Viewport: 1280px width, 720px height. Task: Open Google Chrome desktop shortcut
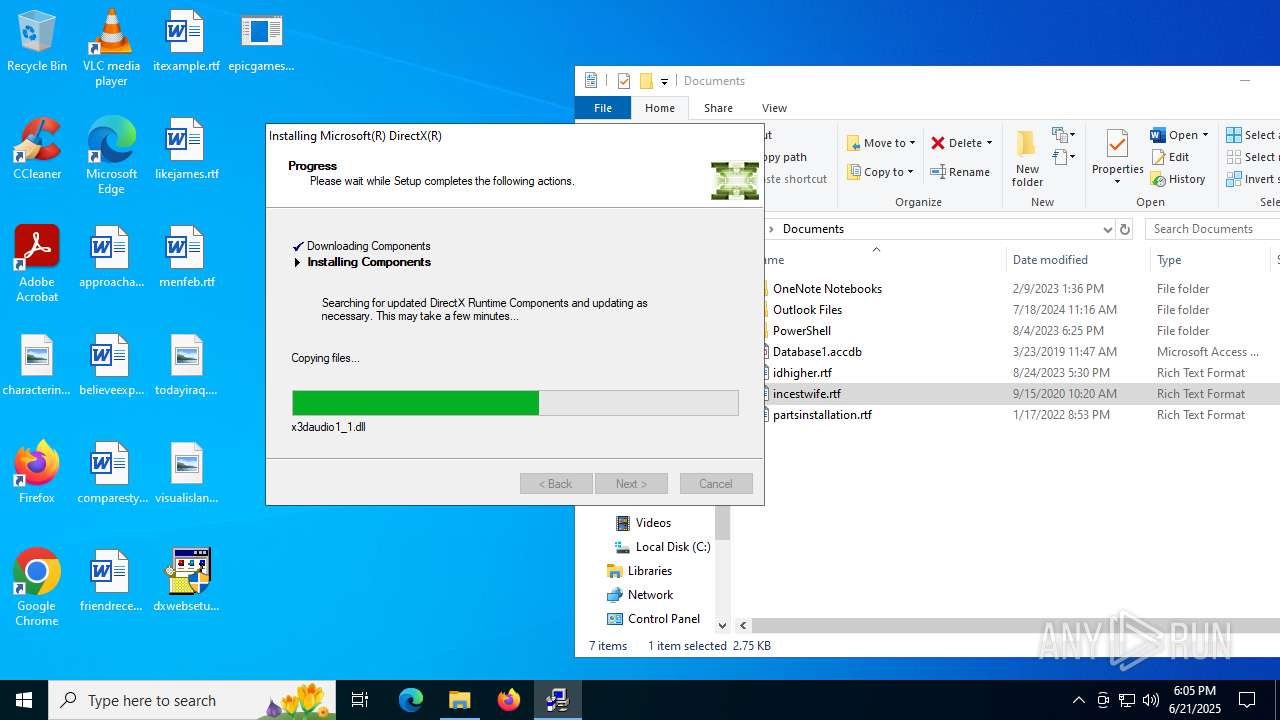click(37, 588)
